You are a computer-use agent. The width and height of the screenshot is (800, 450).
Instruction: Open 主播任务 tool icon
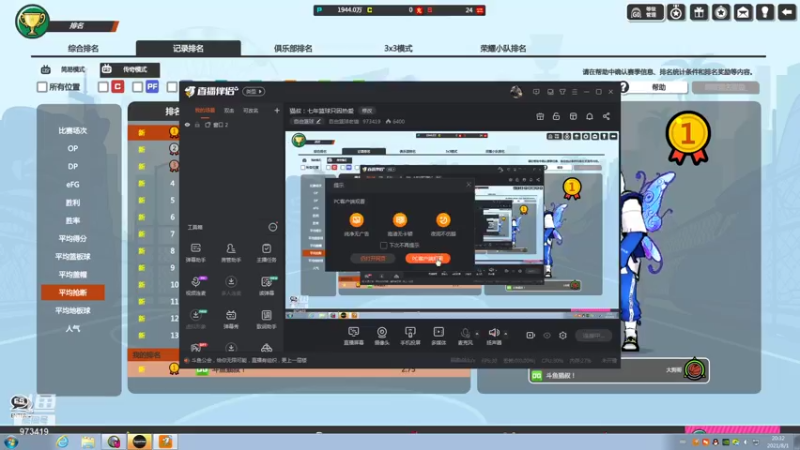click(x=266, y=253)
